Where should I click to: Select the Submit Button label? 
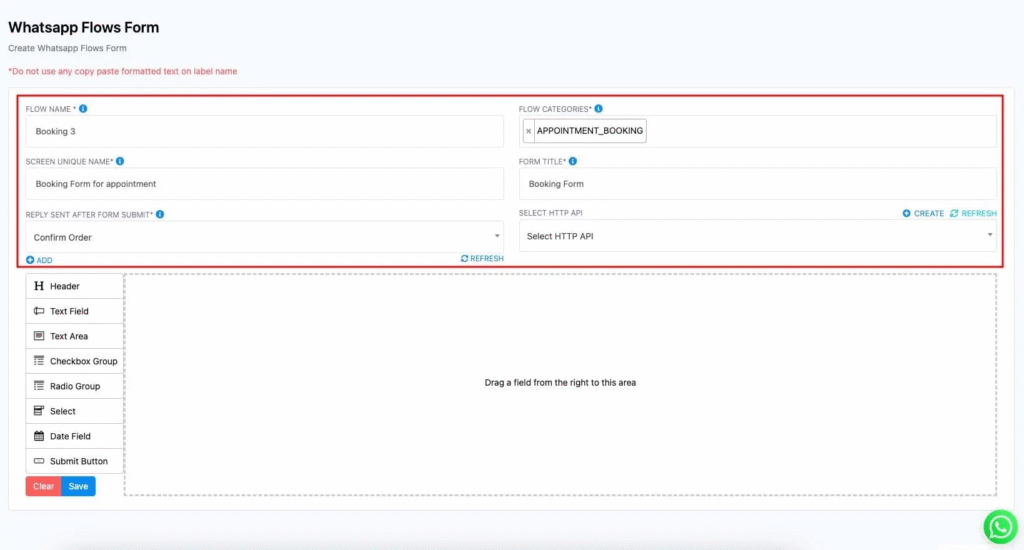(79, 461)
